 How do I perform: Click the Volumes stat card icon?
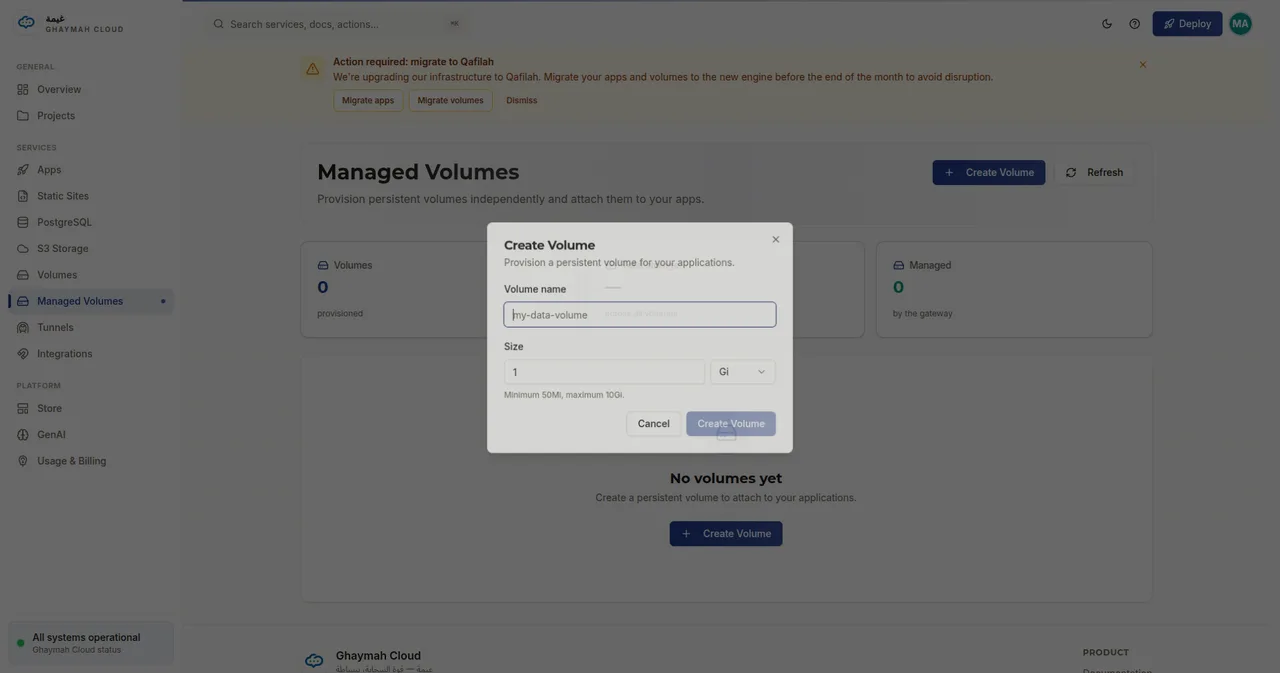tap(323, 265)
